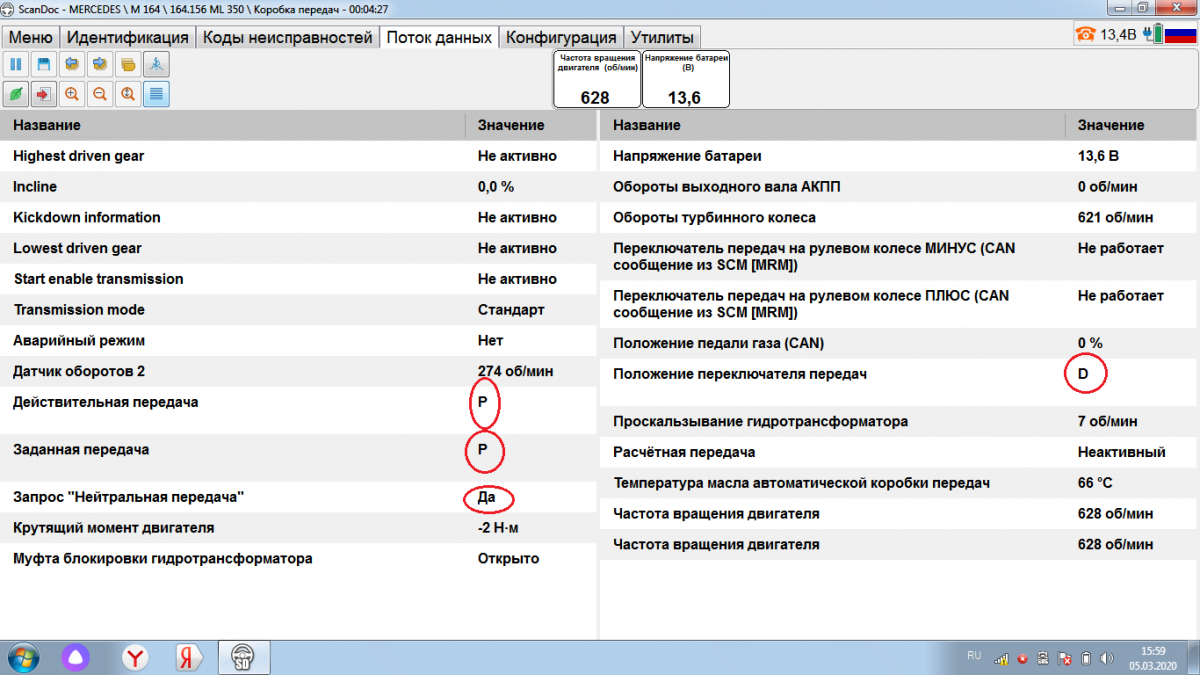Select the Действительная передача row
This screenshot has height=675, width=1200.
(x=298, y=410)
